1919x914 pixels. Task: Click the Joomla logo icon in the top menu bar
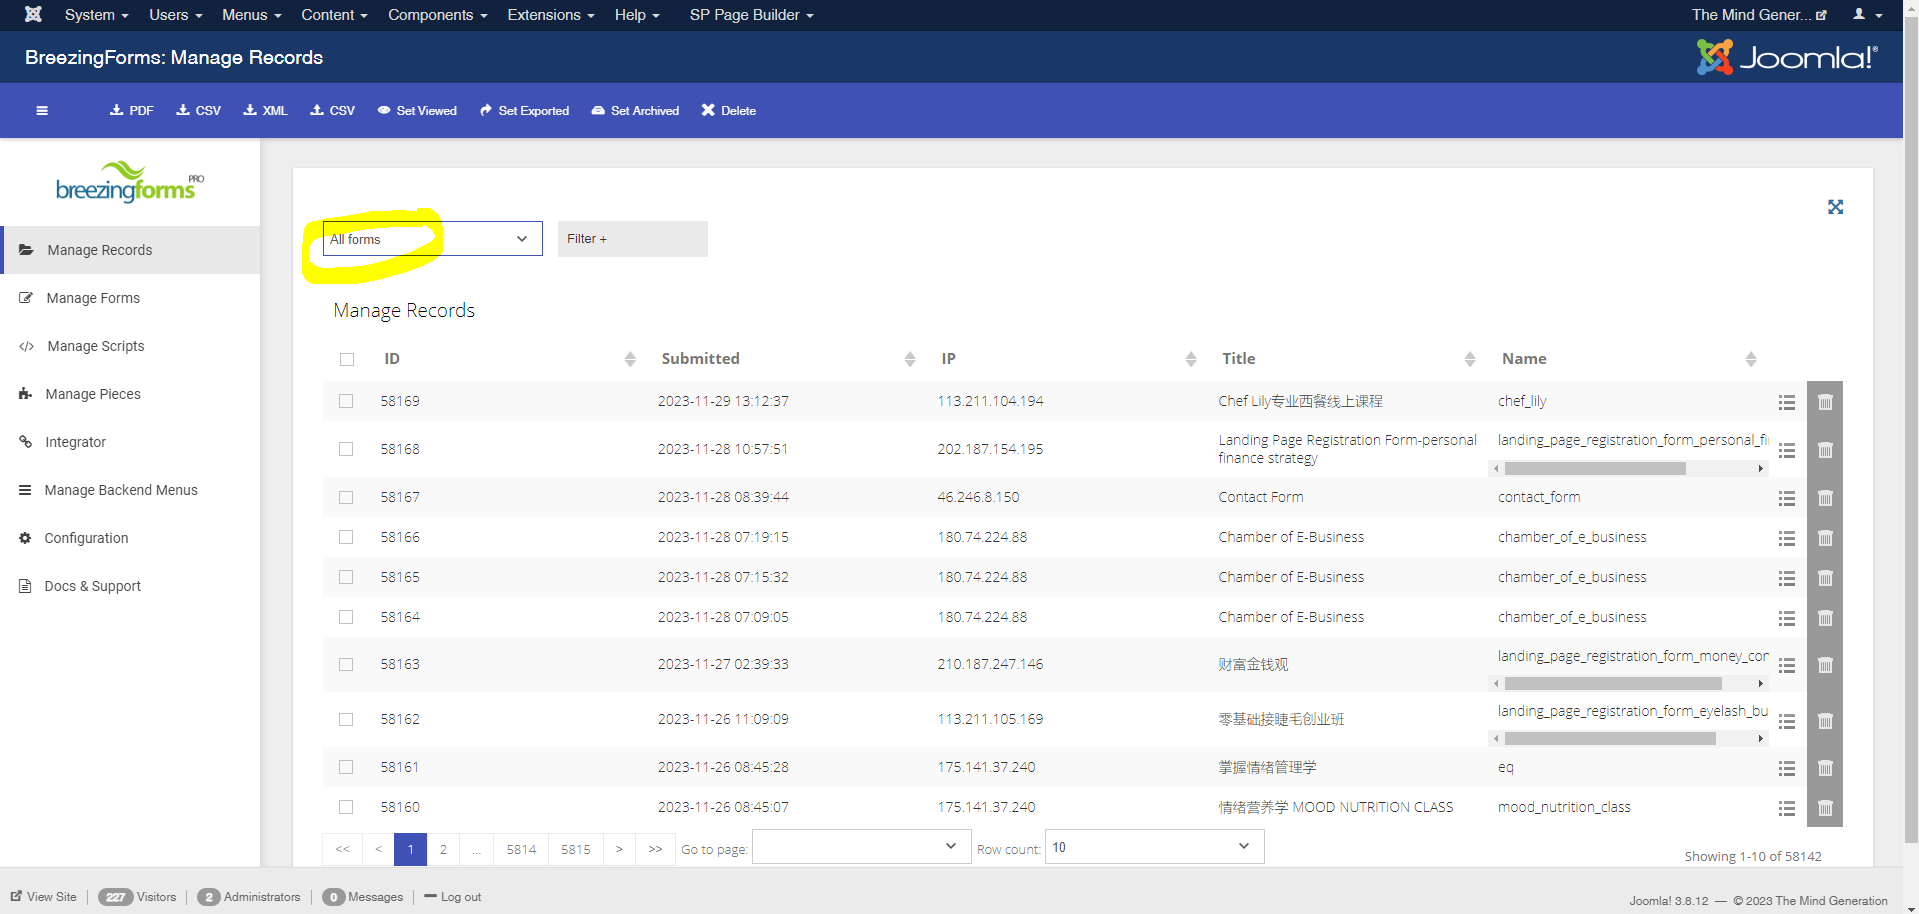(x=33, y=14)
